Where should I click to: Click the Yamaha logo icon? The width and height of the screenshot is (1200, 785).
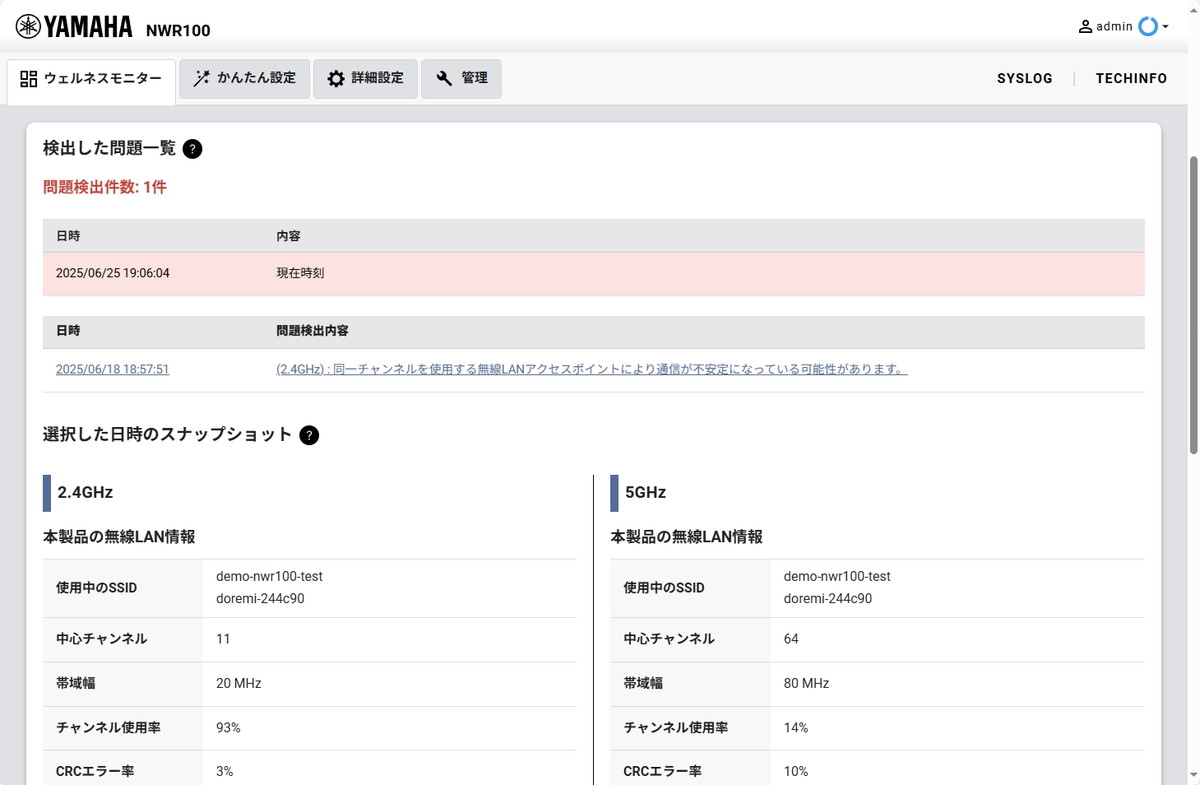point(27,25)
